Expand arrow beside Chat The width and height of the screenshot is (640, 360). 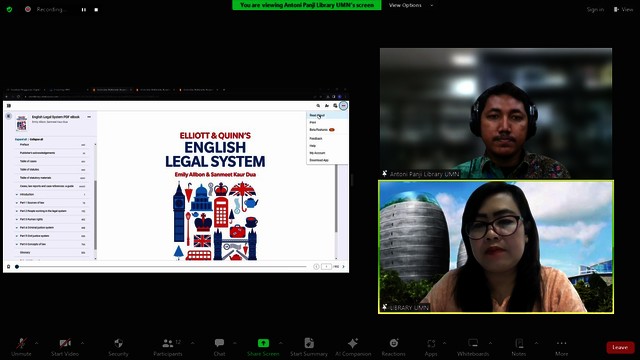pyautogui.click(x=234, y=343)
